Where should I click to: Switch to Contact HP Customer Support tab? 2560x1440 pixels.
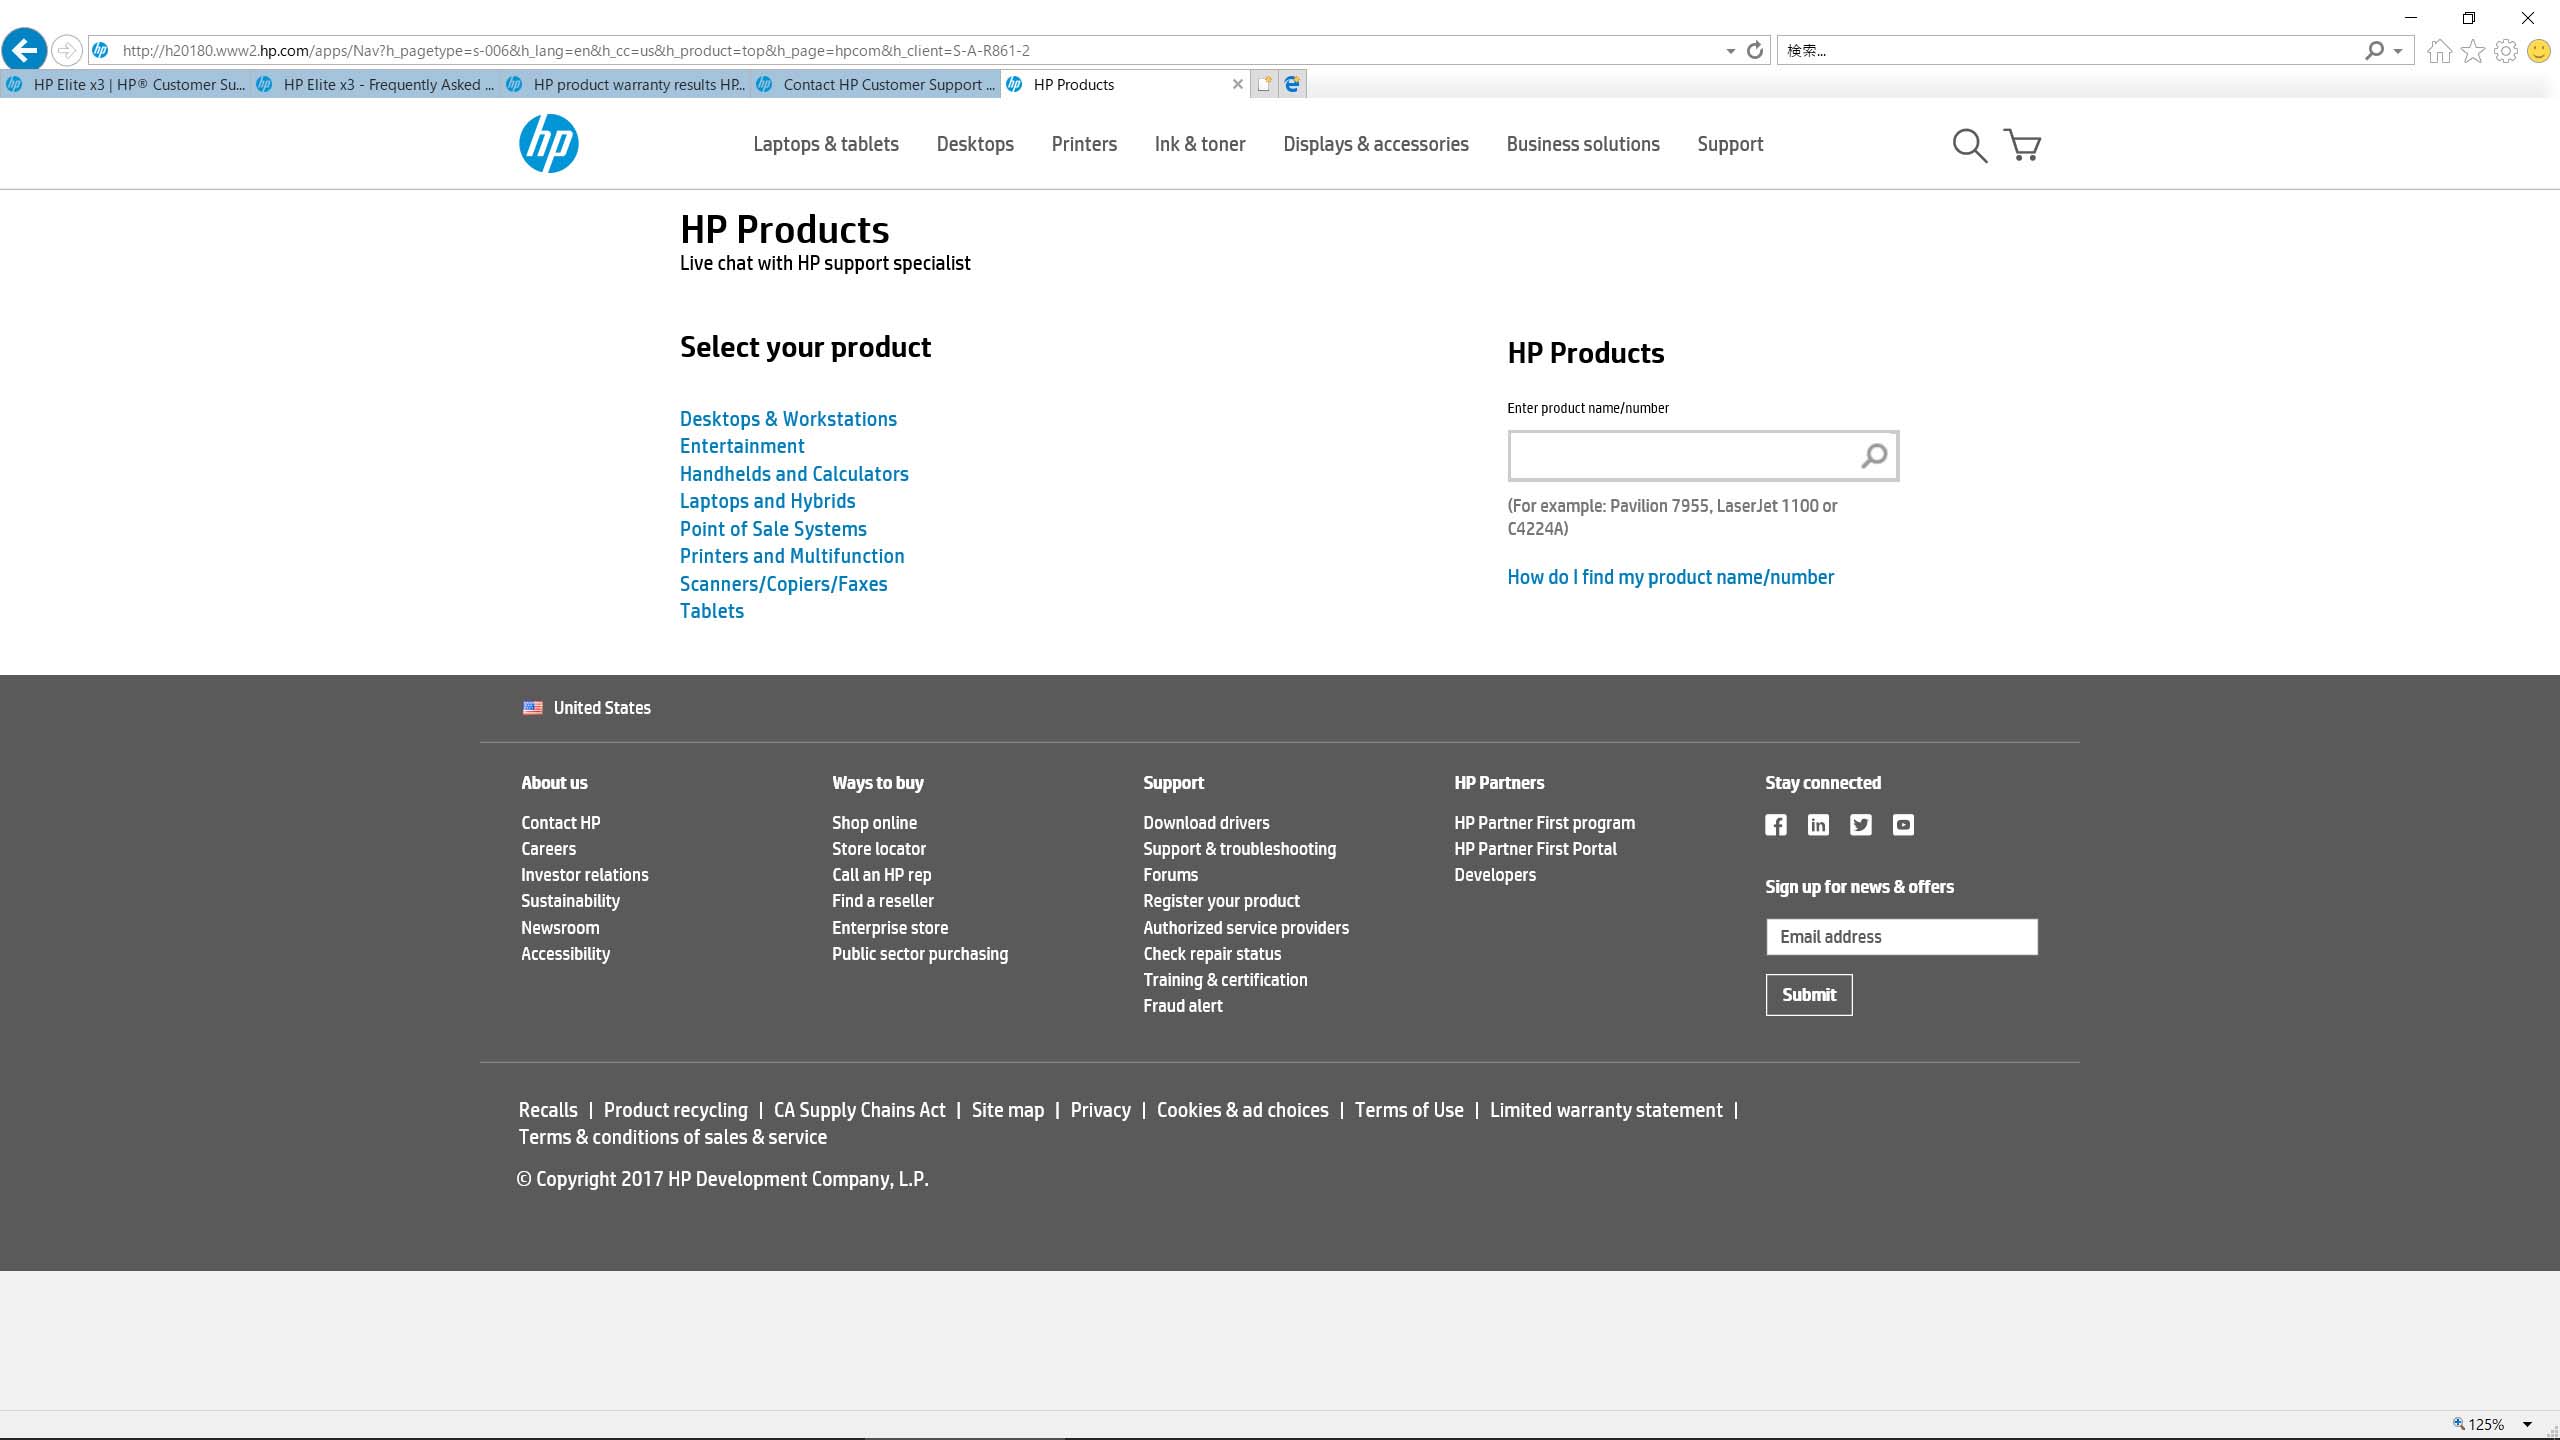(875, 84)
